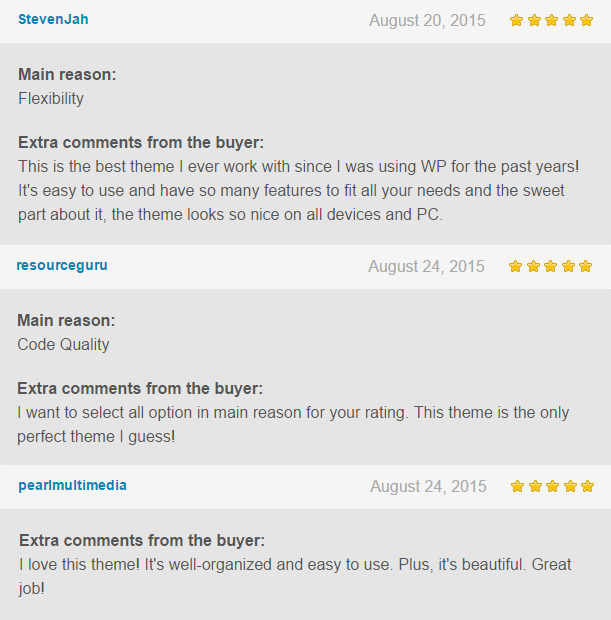The width and height of the screenshot is (611, 620).
Task: Click the second star in pearlmultimedia's rating
Action: pos(535,486)
